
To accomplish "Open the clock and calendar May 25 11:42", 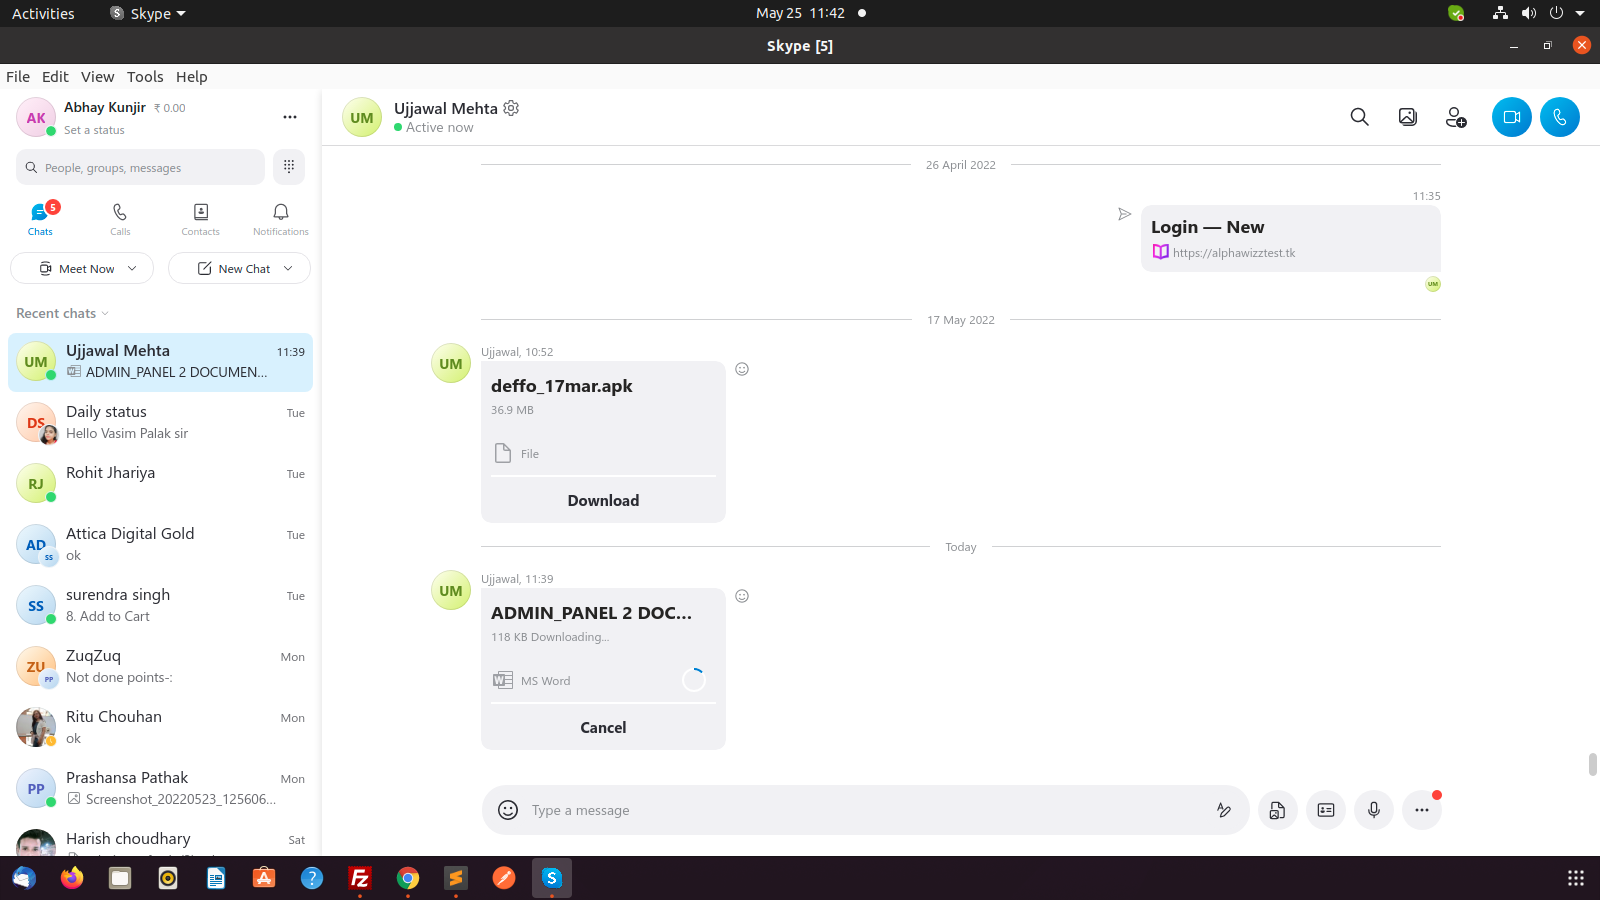I will [x=800, y=13].
